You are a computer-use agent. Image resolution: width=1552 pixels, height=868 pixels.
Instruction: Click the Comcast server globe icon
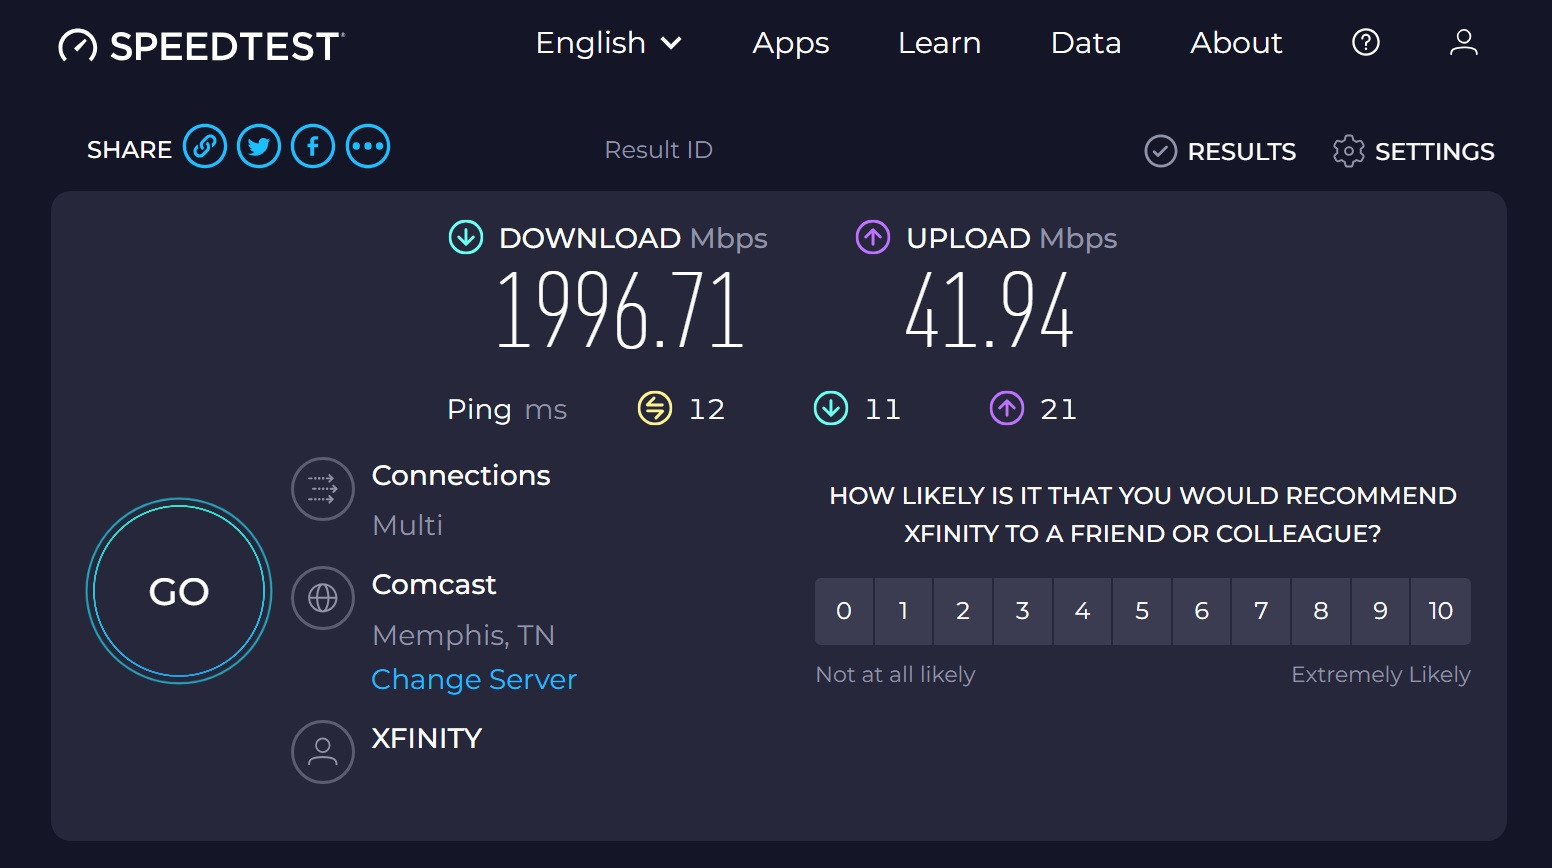(323, 598)
